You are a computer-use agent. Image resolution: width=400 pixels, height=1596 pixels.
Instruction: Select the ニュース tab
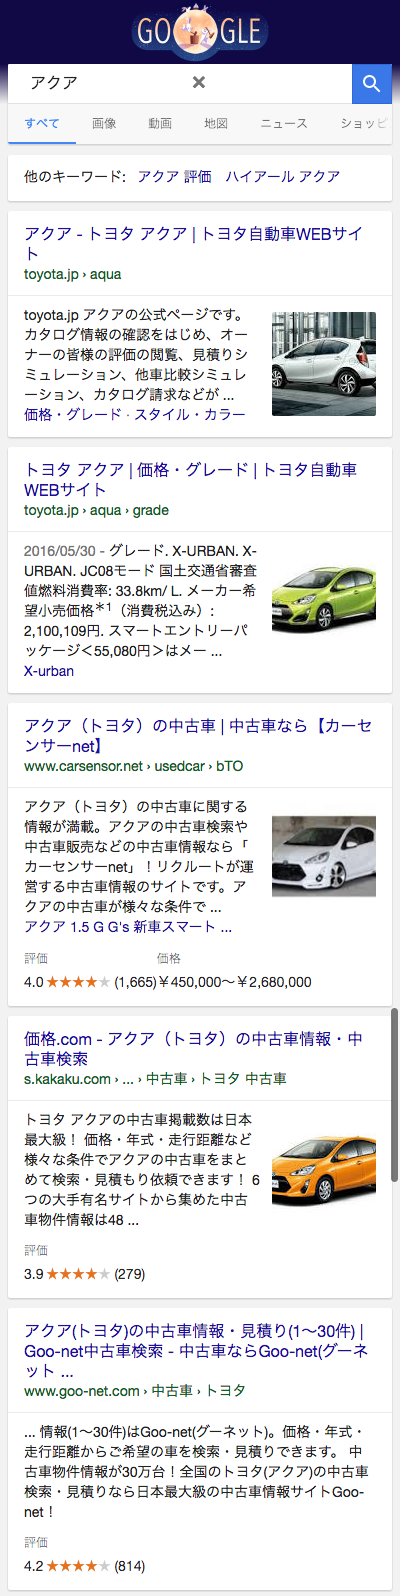284,123
